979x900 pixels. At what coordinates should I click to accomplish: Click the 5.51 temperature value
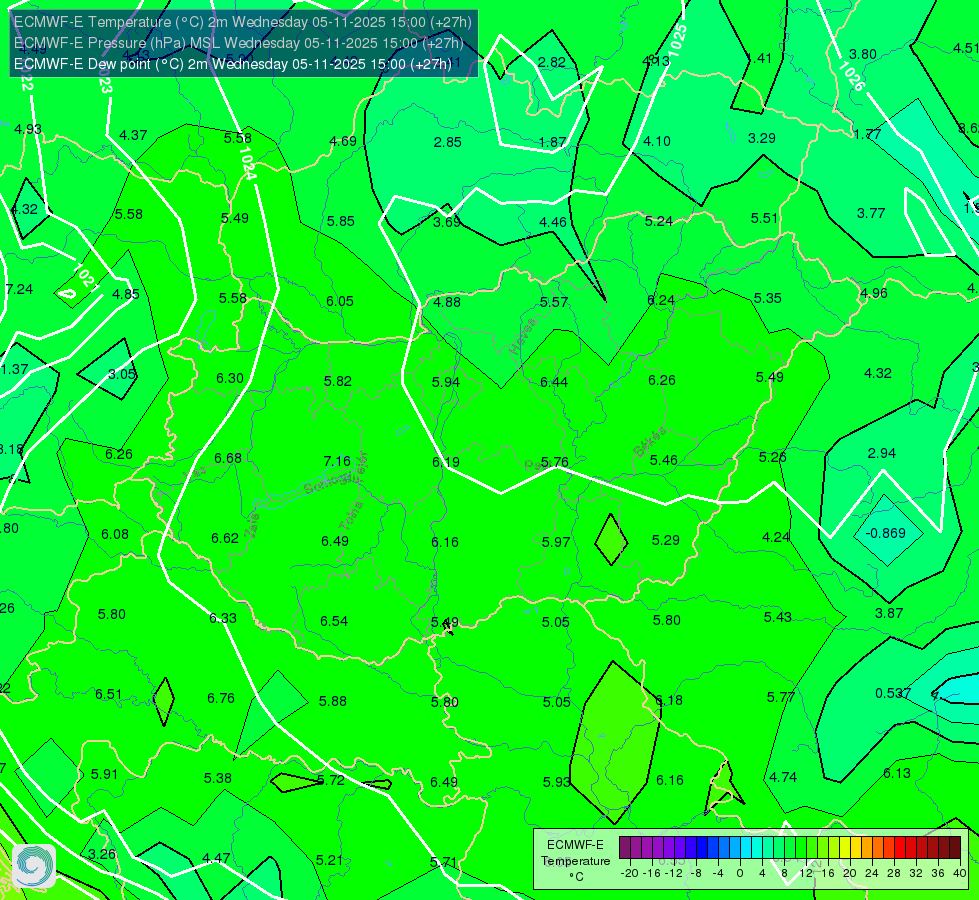point(764,218)
